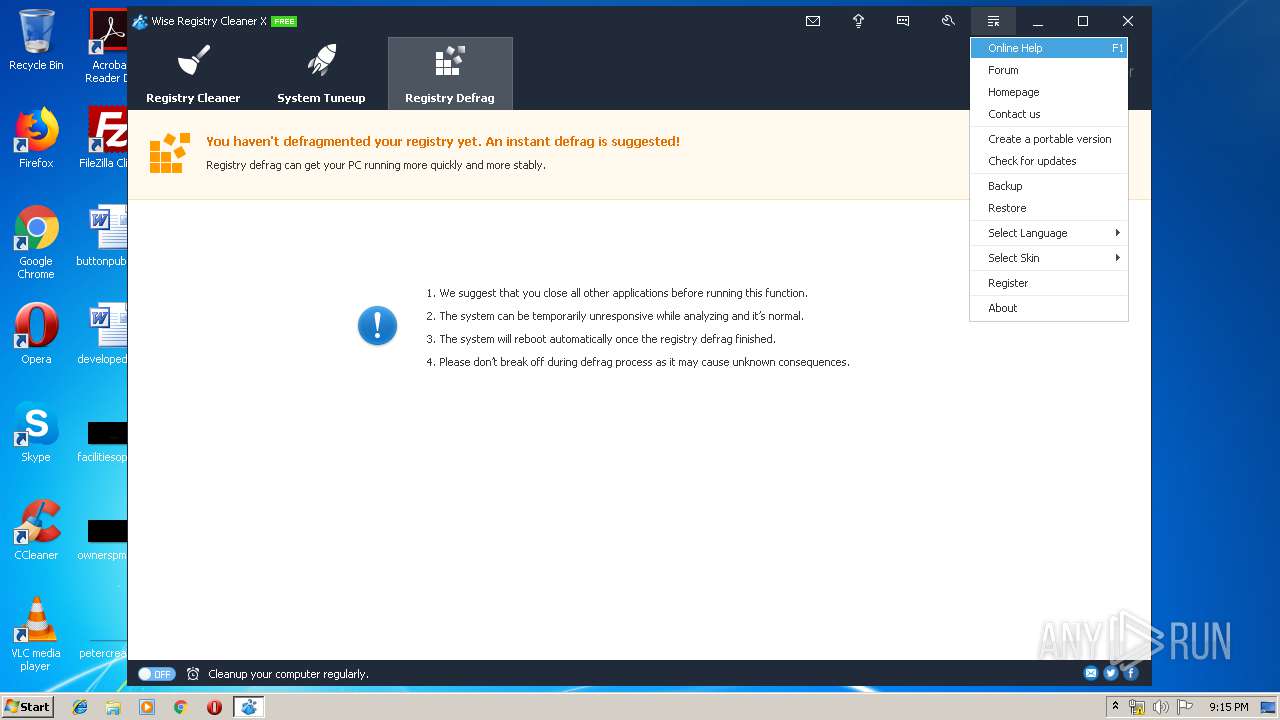Click Restore in the menu
The image size is (1280, 720).
pos(1049,208)
